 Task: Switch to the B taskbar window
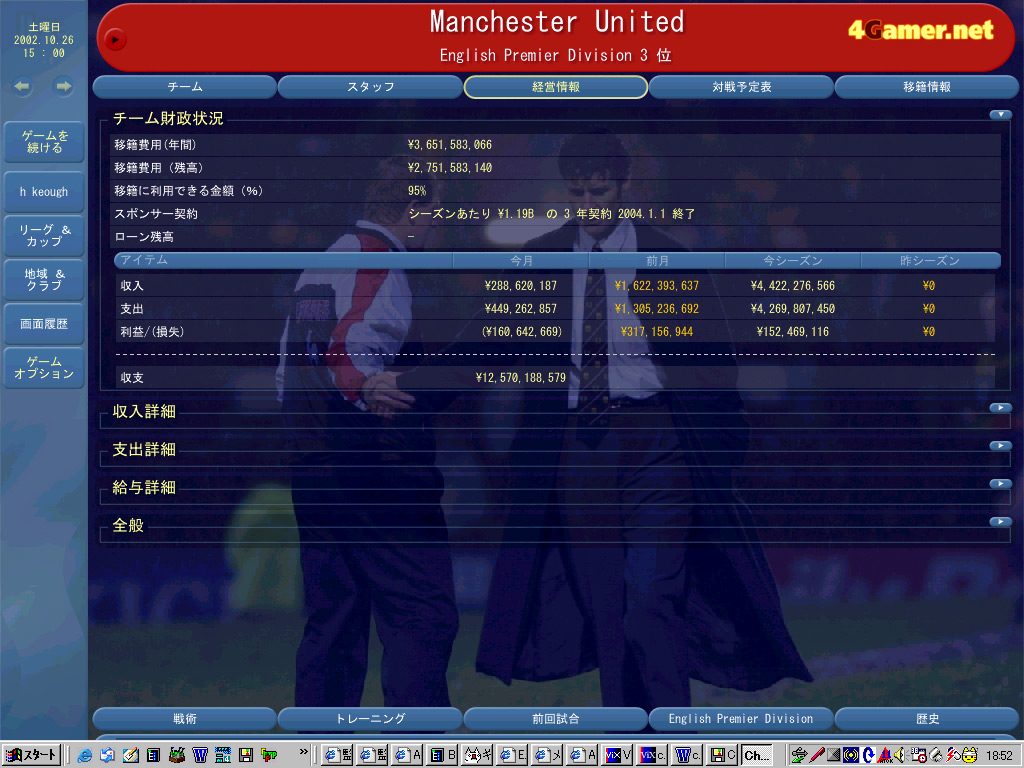point(443,756)
